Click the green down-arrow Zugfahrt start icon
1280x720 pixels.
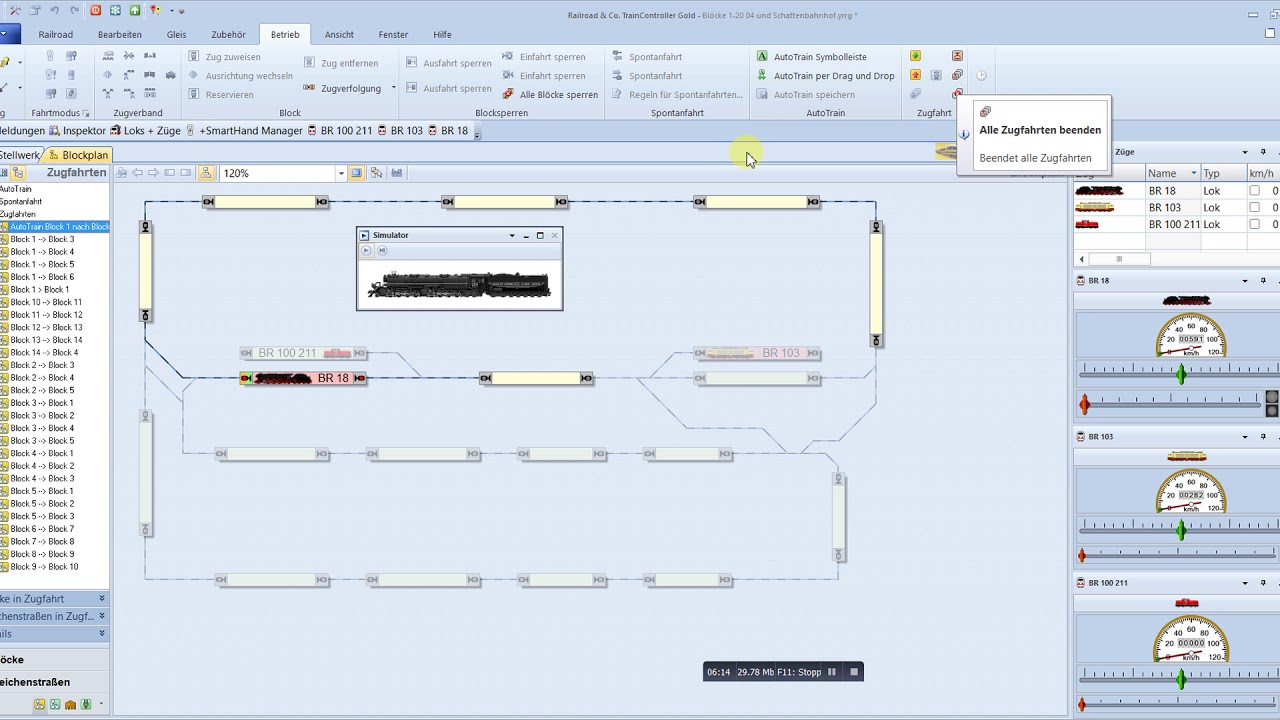tap(915, 57)
